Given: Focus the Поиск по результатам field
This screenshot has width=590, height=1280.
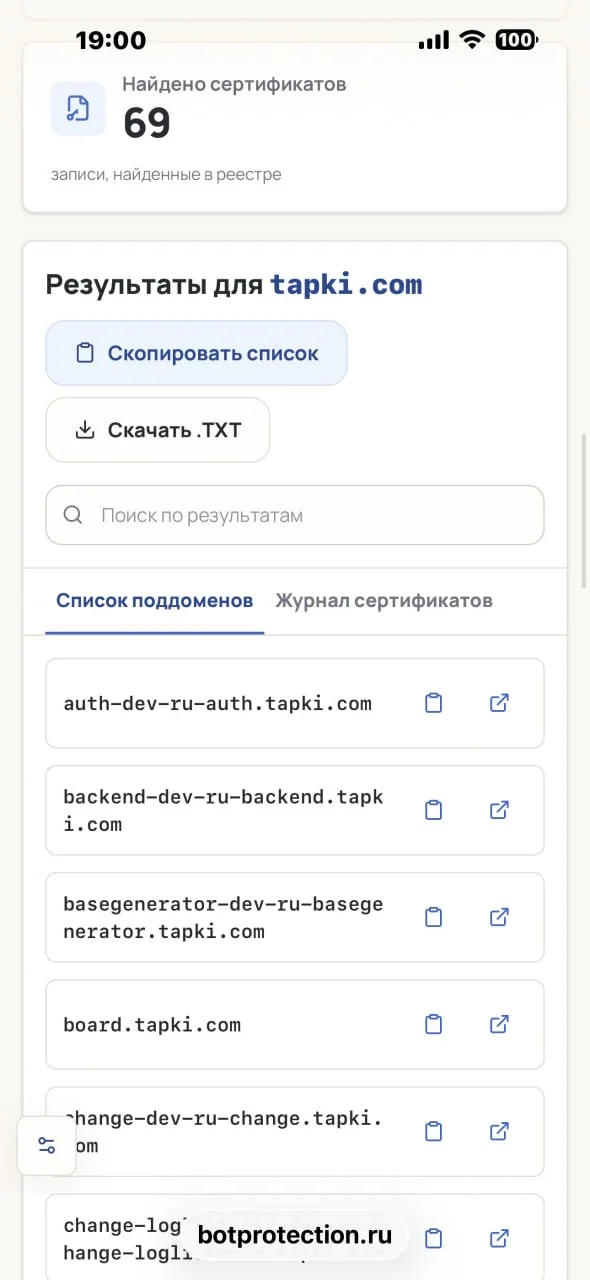Looking at the screenshot, I should click(x=295, y=515).
